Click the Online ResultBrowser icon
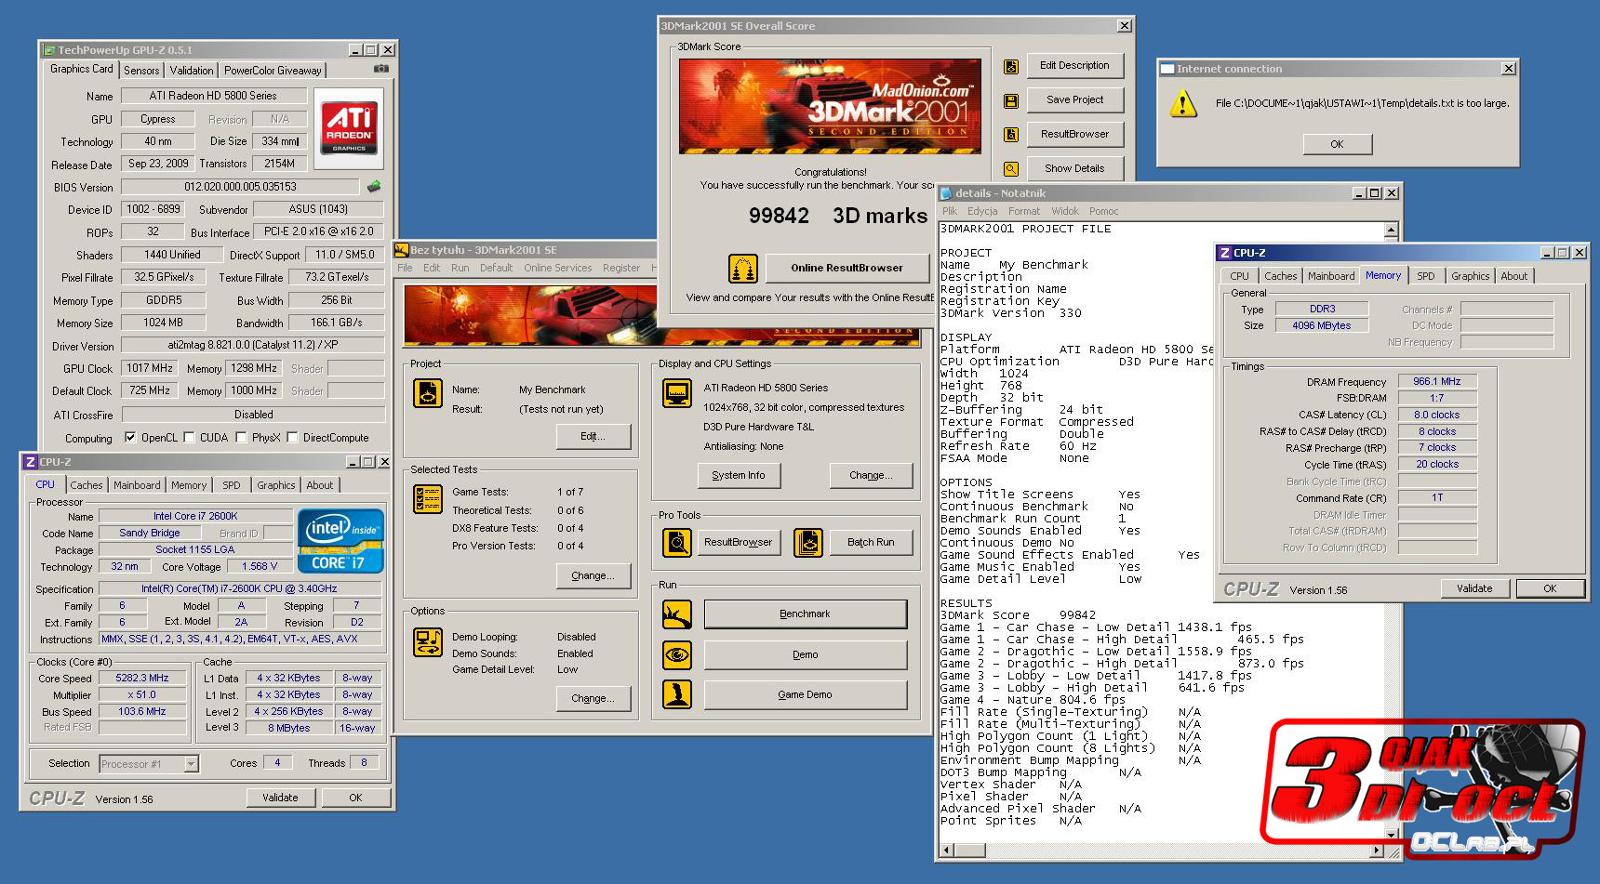This screenshot has height=884, width=1600. pyautogui.click(x=742, y=268)
